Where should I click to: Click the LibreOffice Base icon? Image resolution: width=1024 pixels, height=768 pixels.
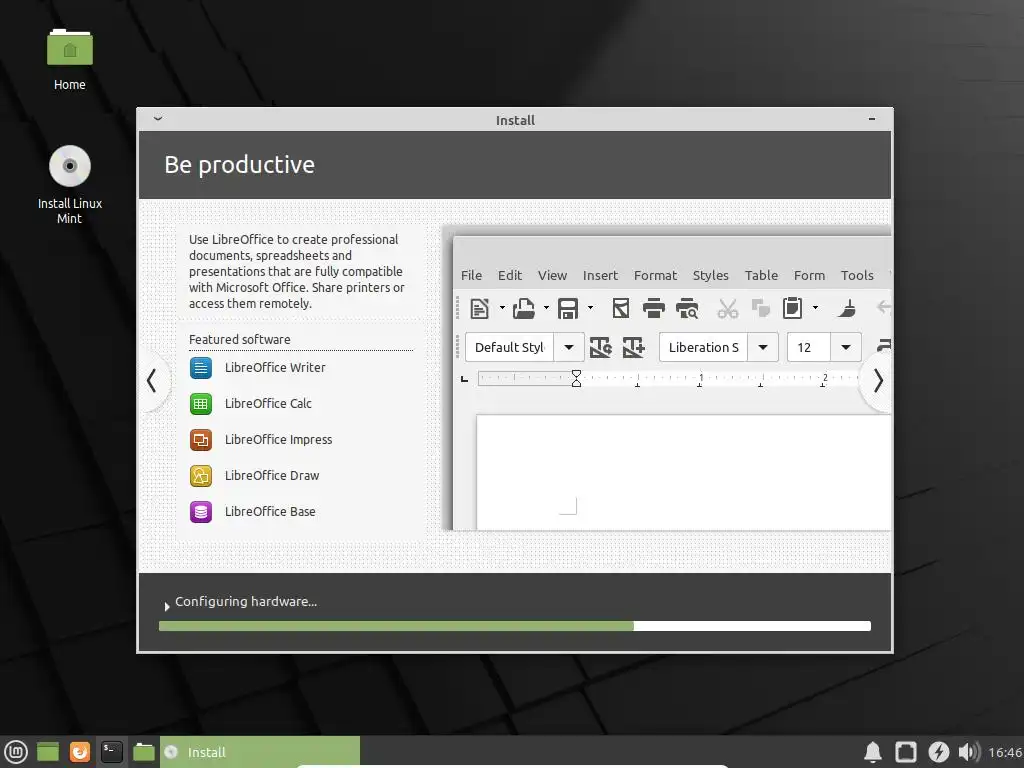[x=200, y=511]
